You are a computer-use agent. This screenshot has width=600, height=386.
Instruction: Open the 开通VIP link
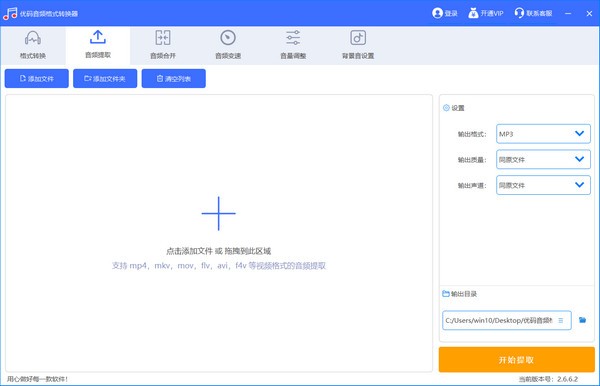[486, 13]
